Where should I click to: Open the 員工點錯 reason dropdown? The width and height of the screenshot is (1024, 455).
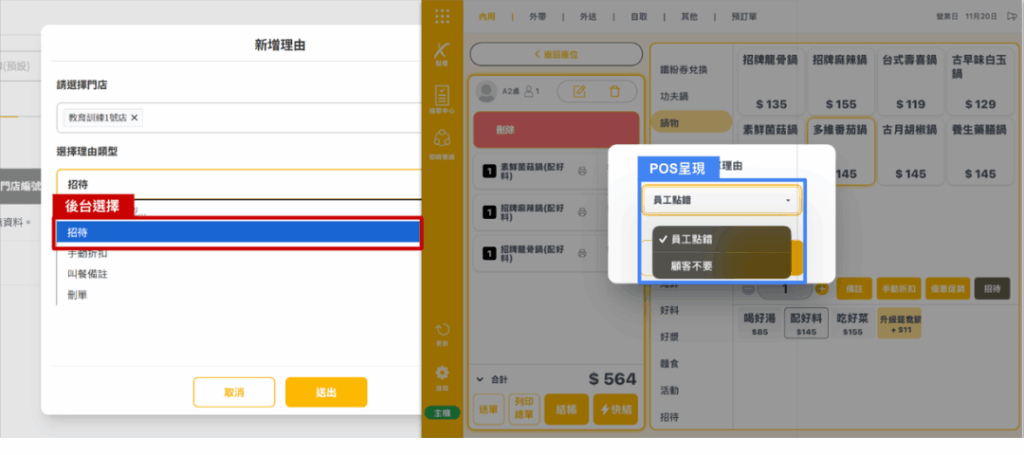coord(720,201)
